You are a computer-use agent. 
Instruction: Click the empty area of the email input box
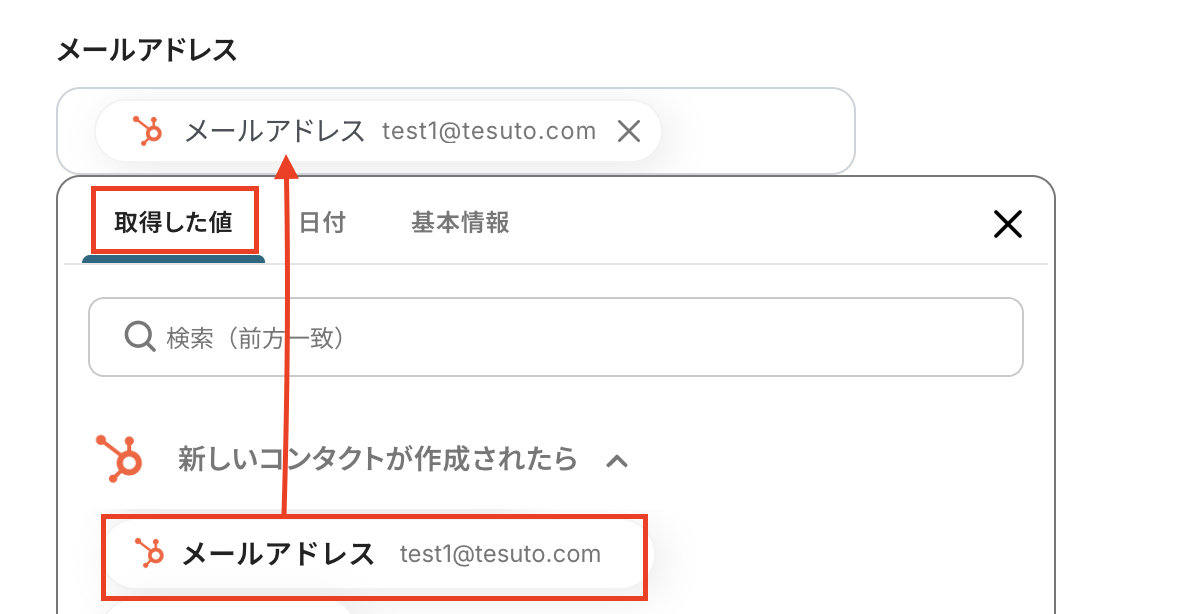coord(760,131)
